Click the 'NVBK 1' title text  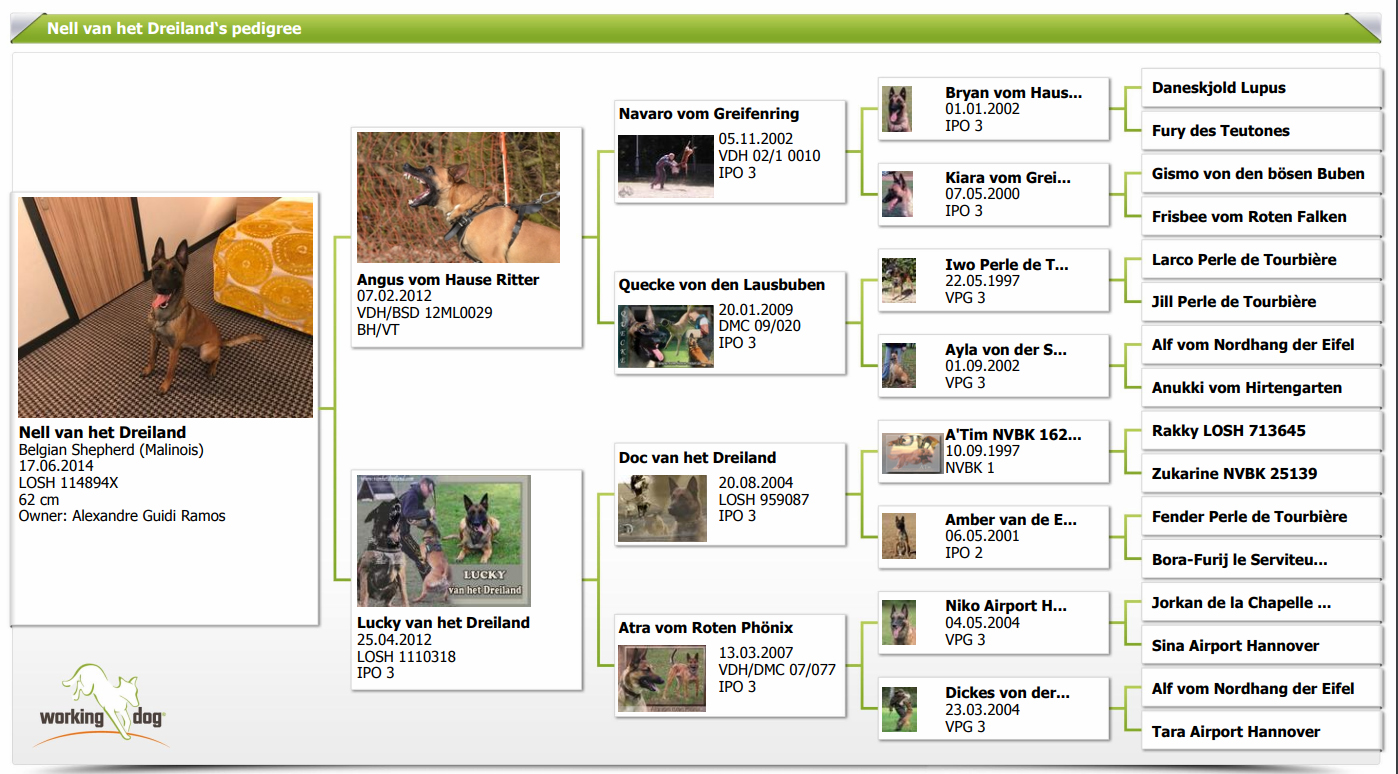(x=970, y=468)
